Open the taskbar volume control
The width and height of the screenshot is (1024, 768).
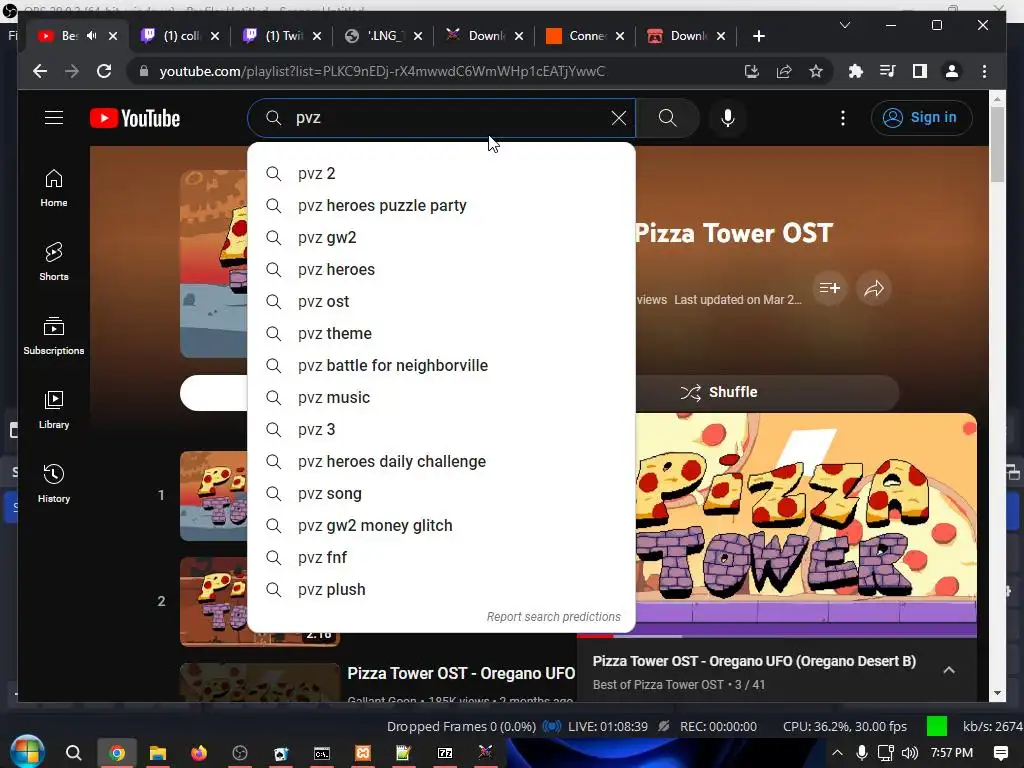coord(910,753)
